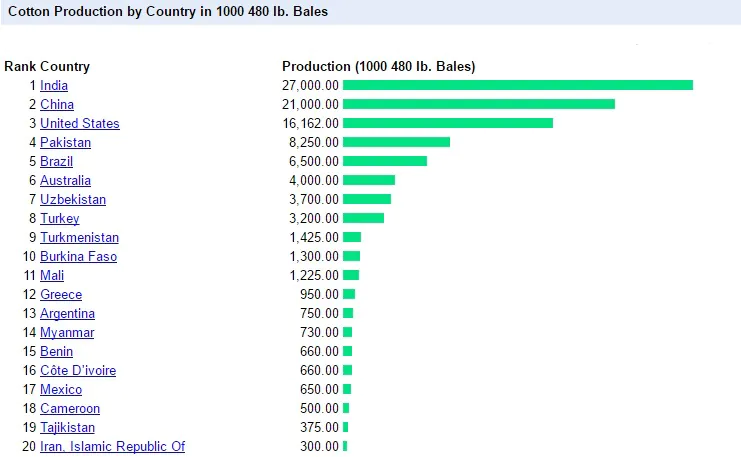Click China's green production bar
The image size is (741, 457).
coord(479,104)
